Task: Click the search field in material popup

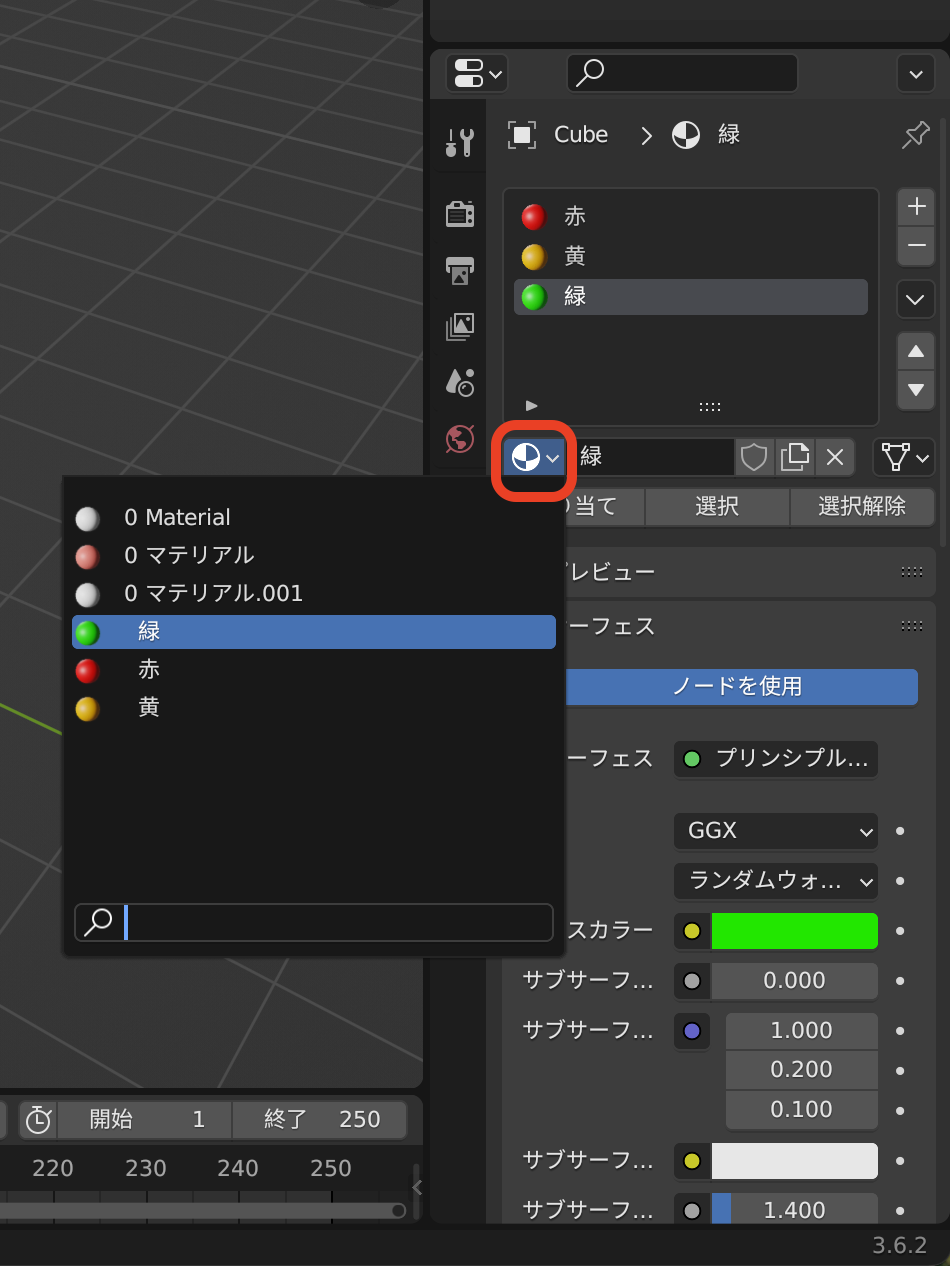Action: 314,922
